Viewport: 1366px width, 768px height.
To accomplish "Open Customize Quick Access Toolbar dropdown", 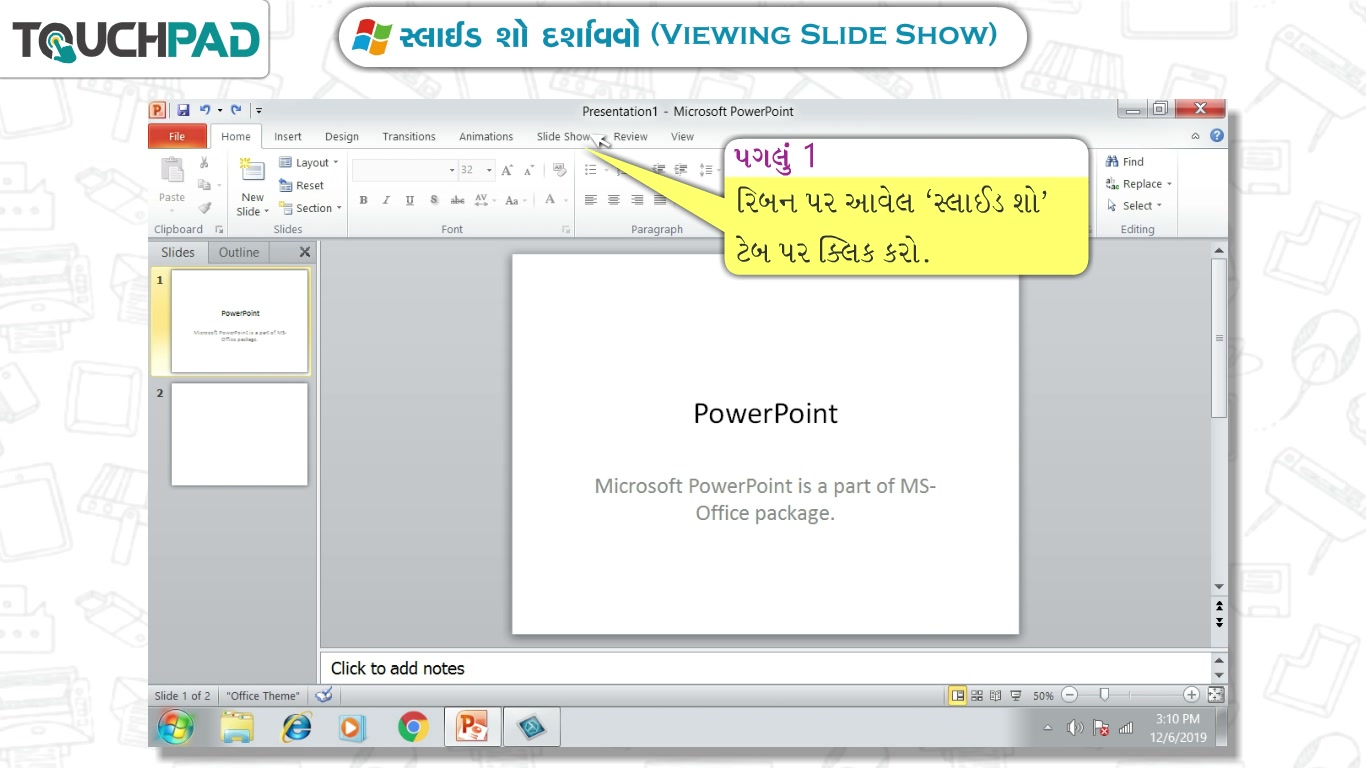I will pyautogui.click(x=259, y=111).
